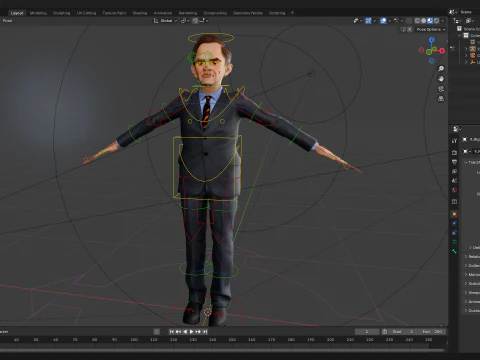Open the View Layer properties tab
The width and height of the screenshot is (480, 360).
pyautogui.click(x=454, y=171)
